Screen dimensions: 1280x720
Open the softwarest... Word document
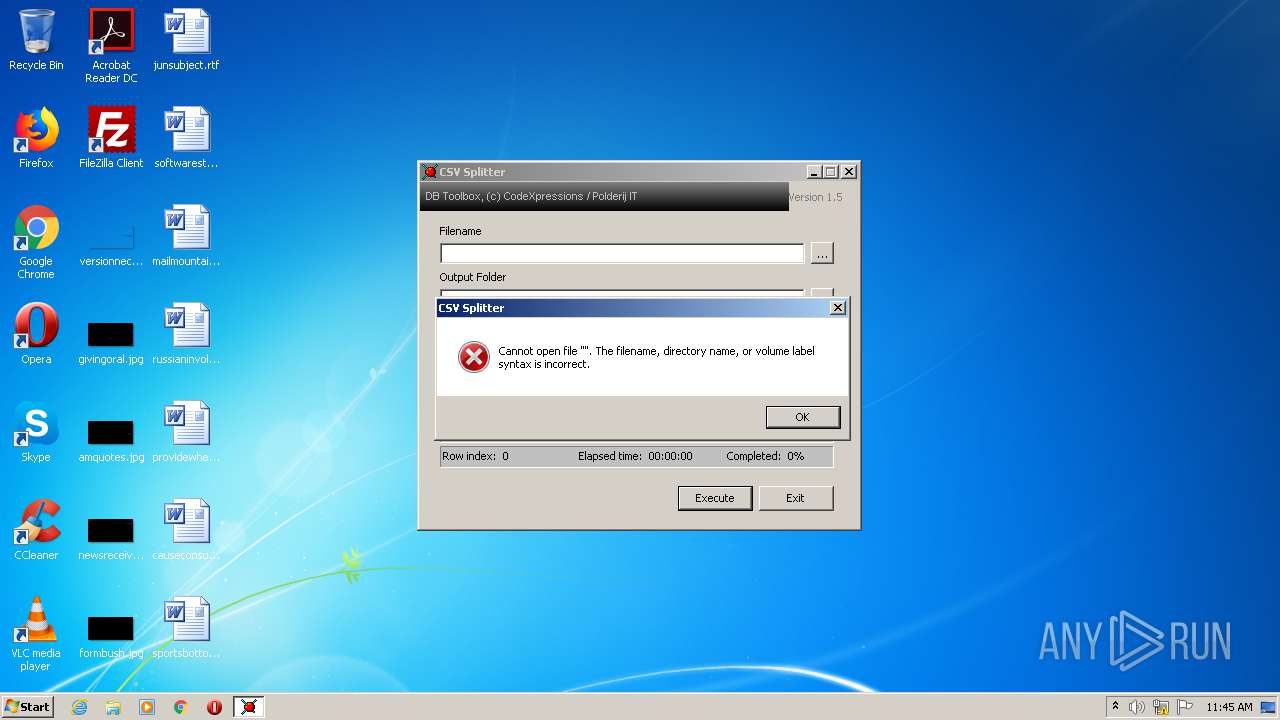click(186, 138)
